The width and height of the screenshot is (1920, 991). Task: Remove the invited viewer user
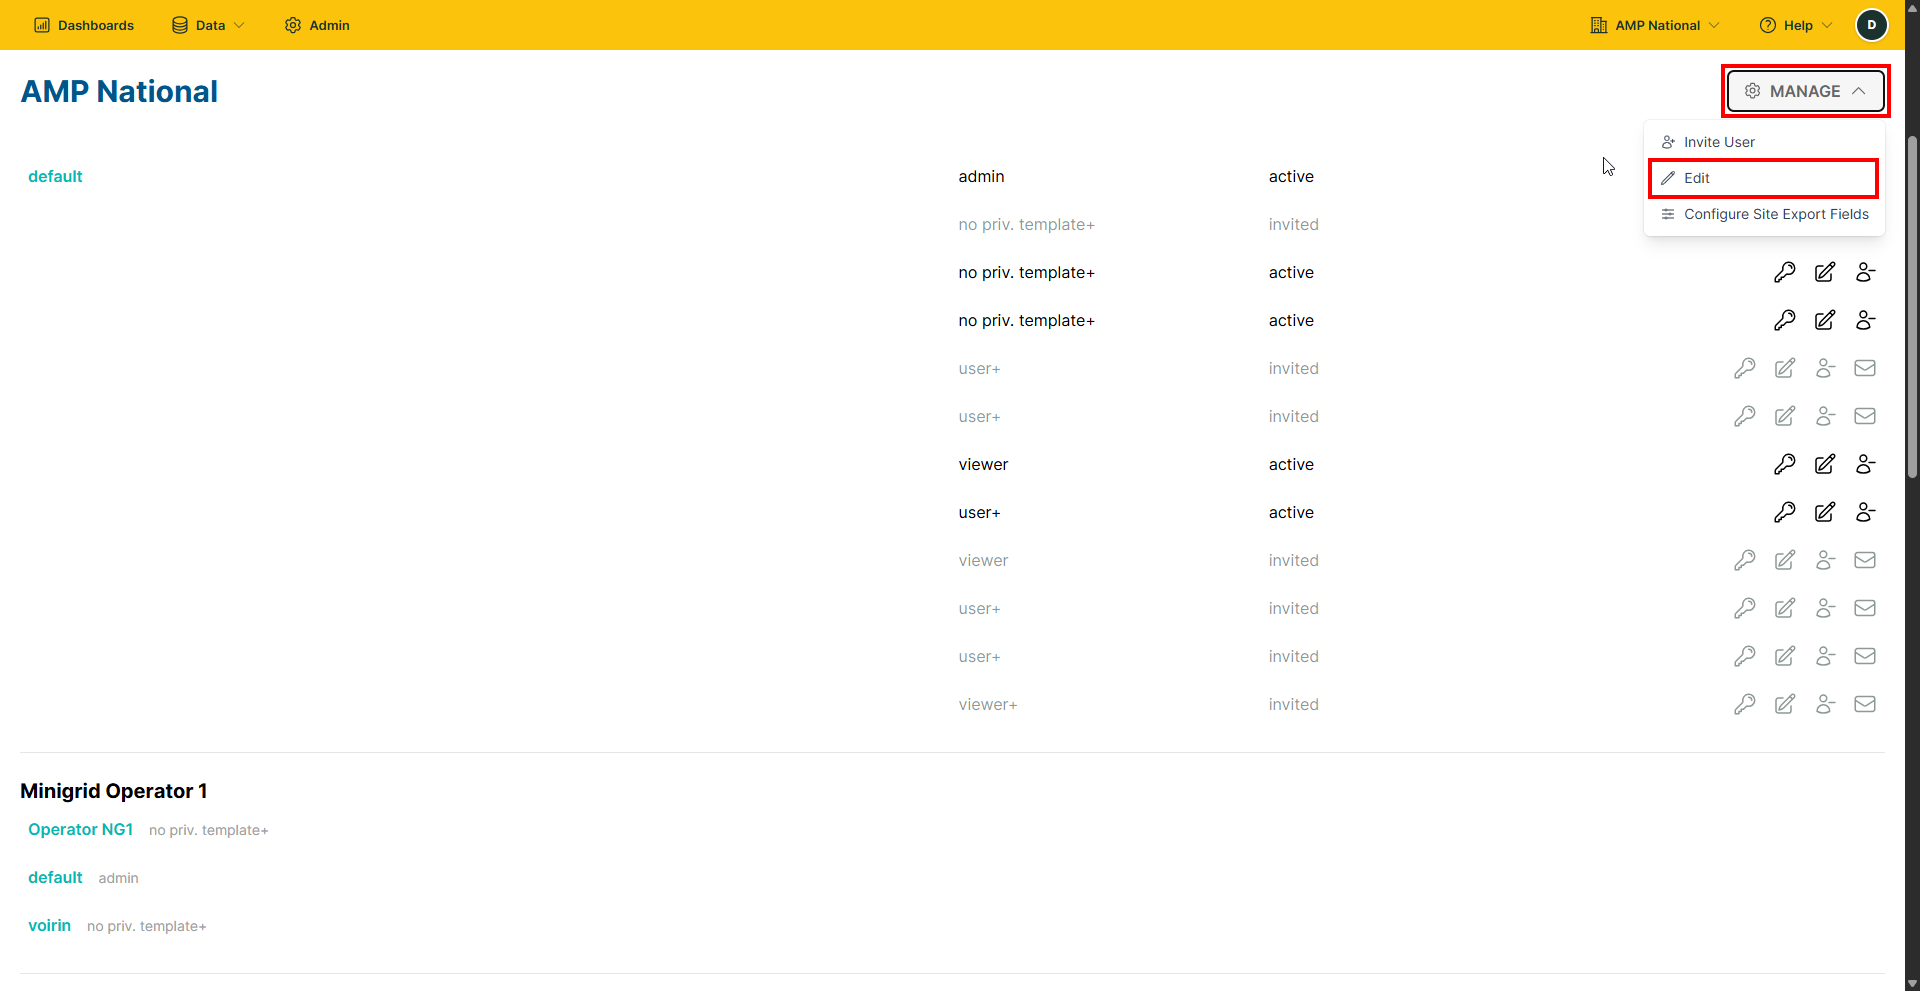click(1825, 560)
